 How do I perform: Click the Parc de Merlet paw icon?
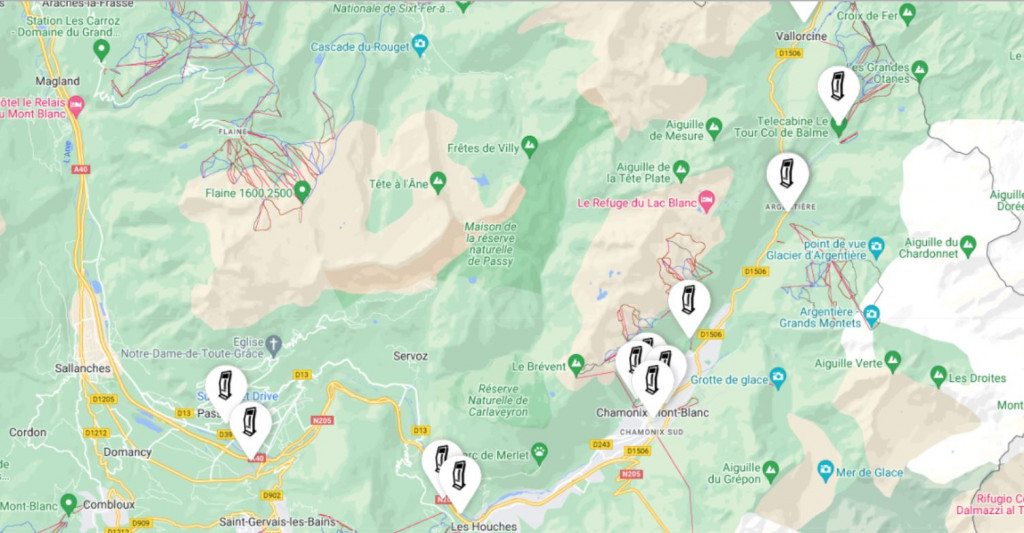[539, 453]
